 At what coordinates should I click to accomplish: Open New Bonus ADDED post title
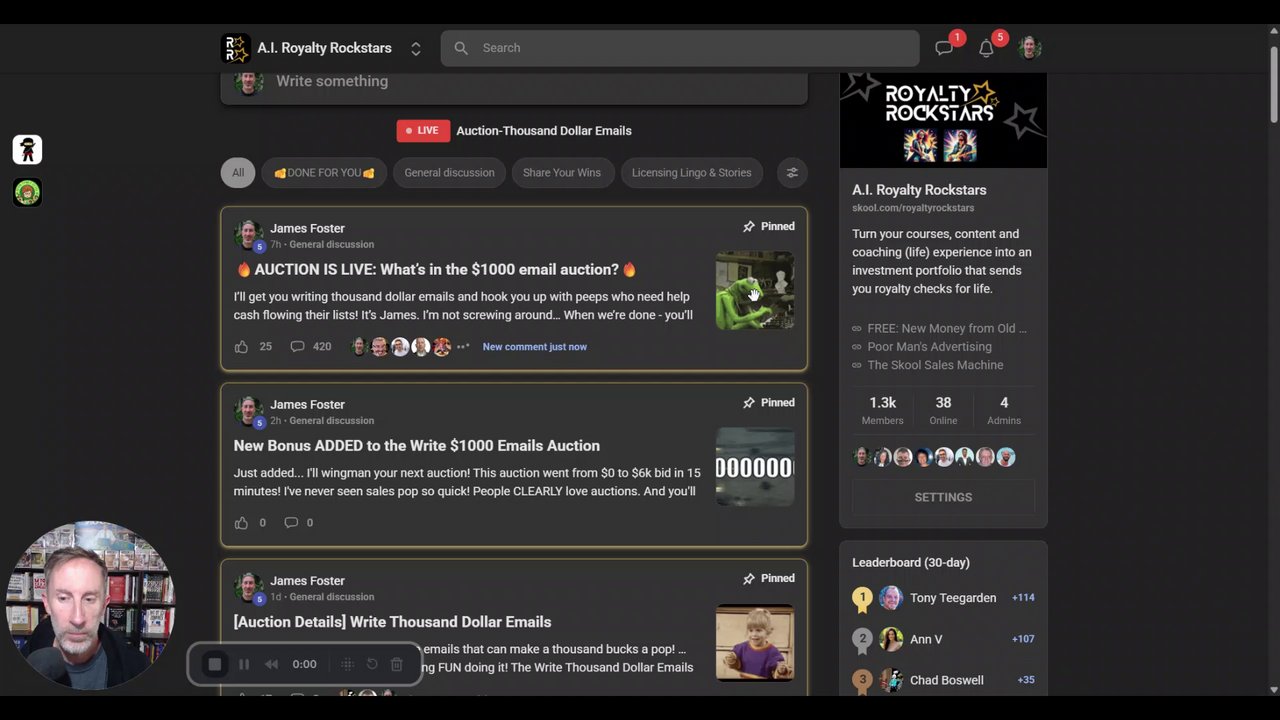417,446
